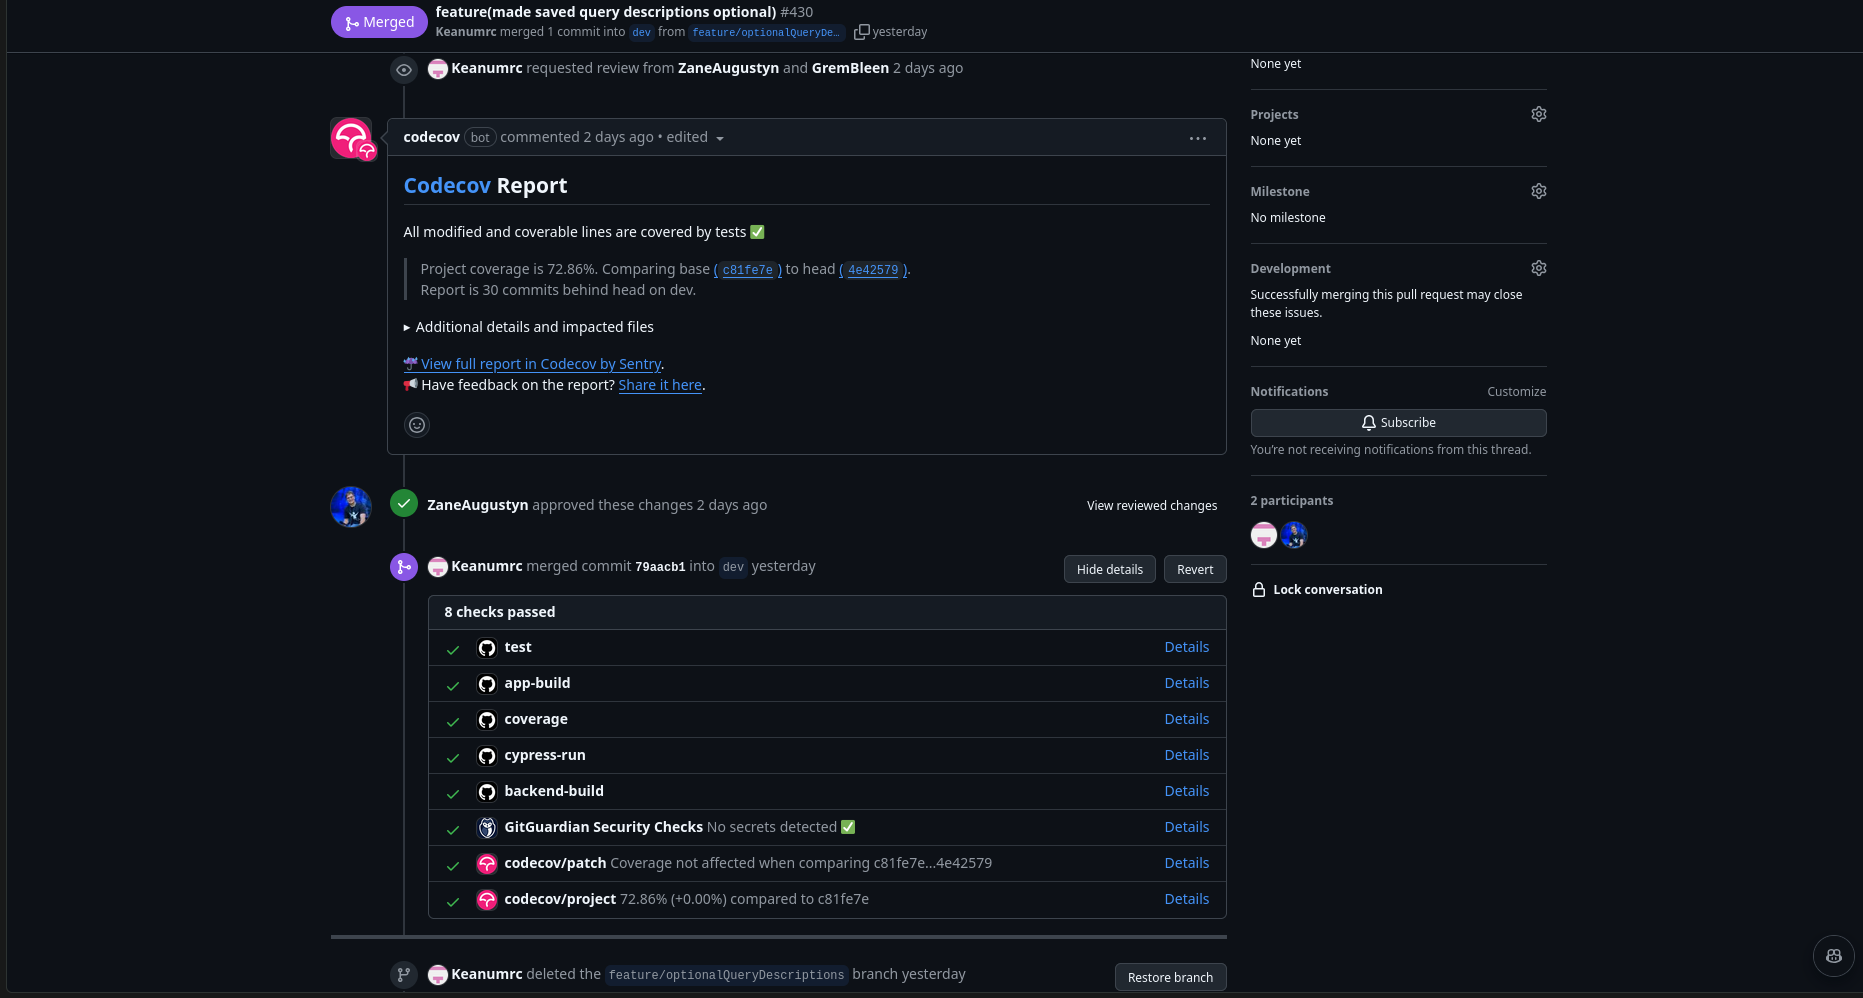Open Details for the test check
1863x998 pixels.
[1187, 647]
